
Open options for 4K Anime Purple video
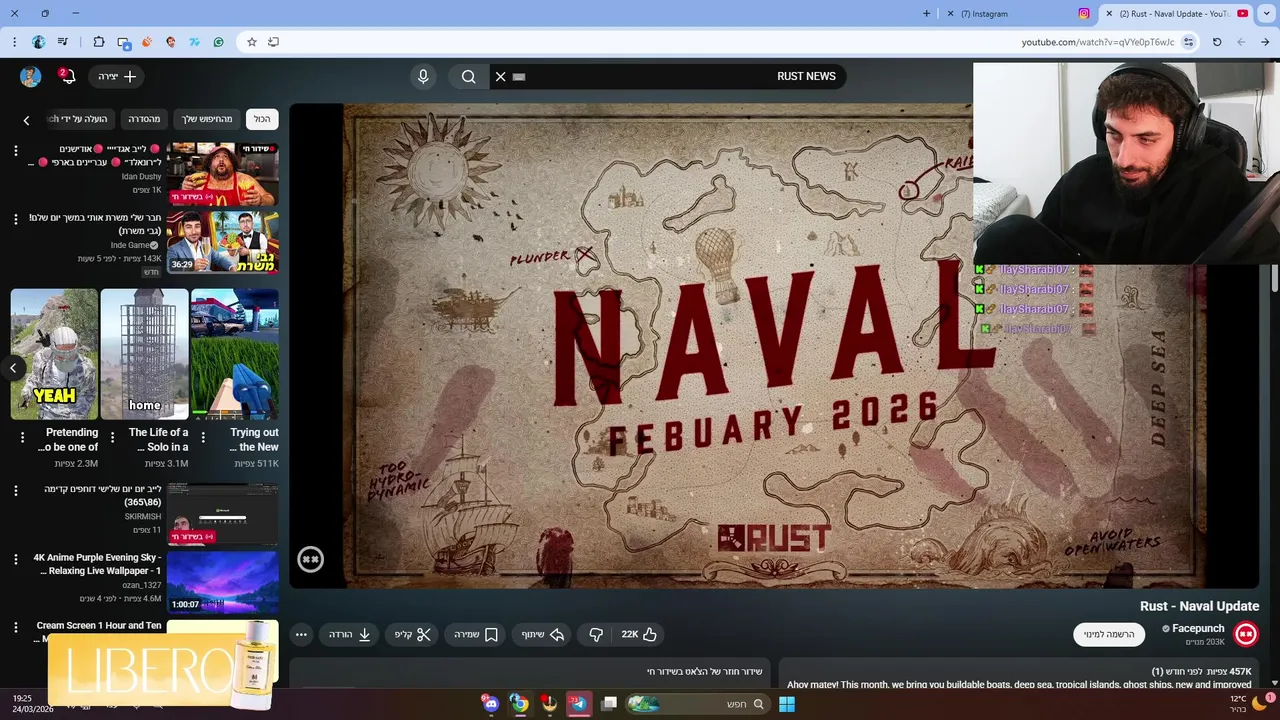point(15,559)
